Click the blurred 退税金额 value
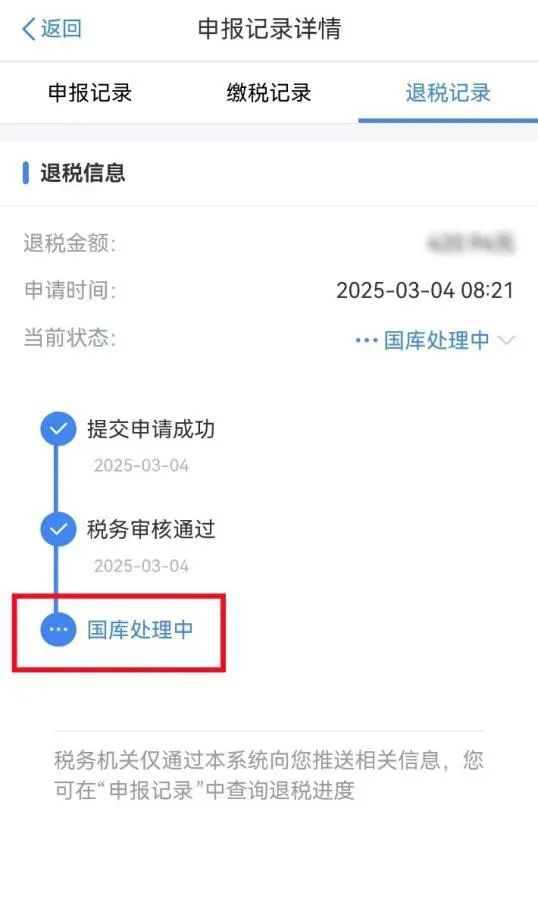Viewport: 538px width, 906px height. (470, 243)
